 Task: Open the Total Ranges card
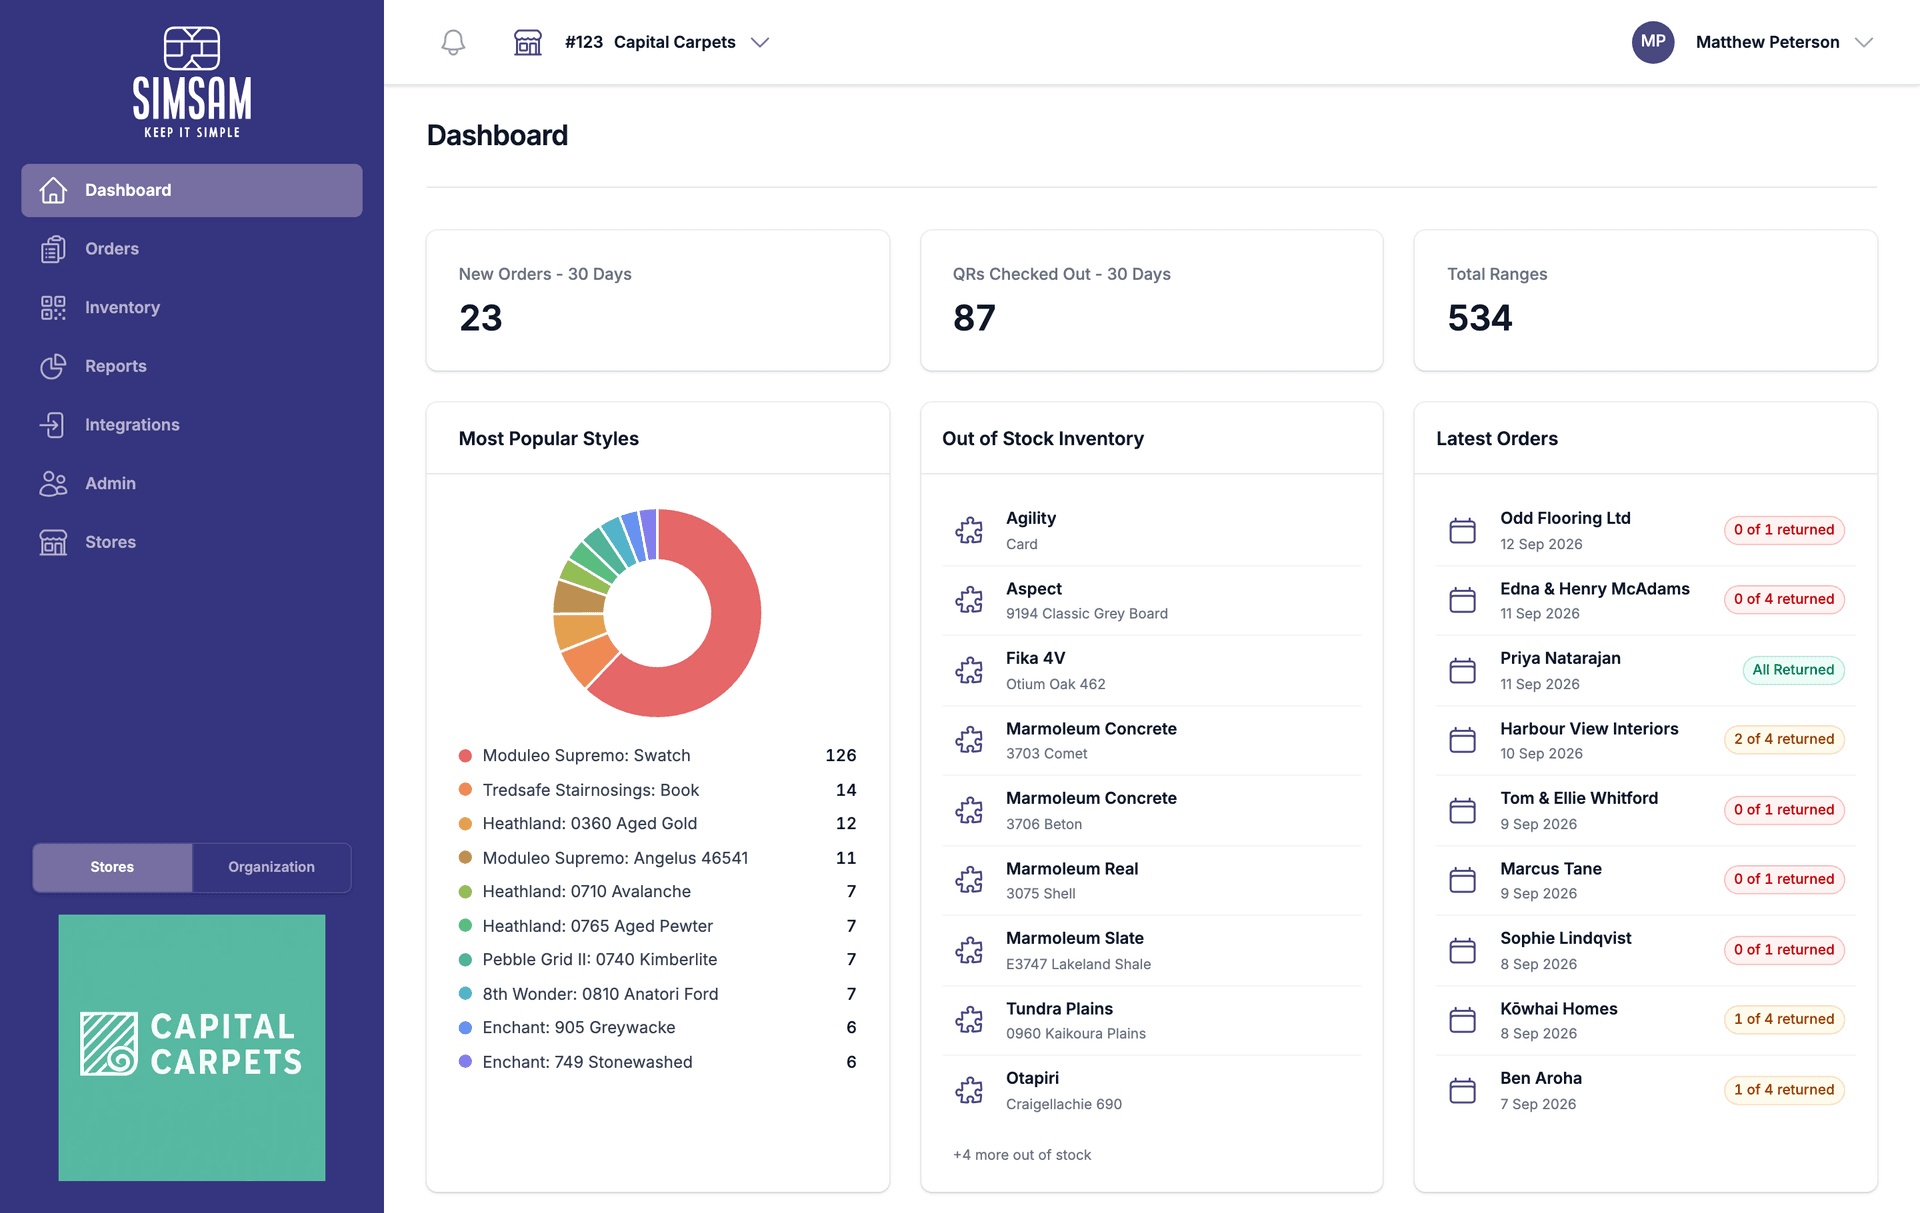pyautogui.click(x=1646, y=300)
